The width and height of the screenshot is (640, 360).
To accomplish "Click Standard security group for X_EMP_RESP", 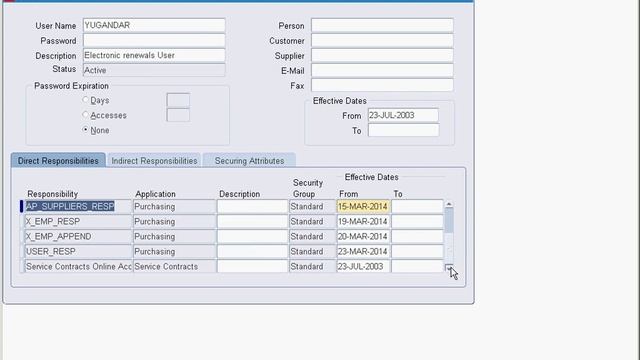I will 313,222.
